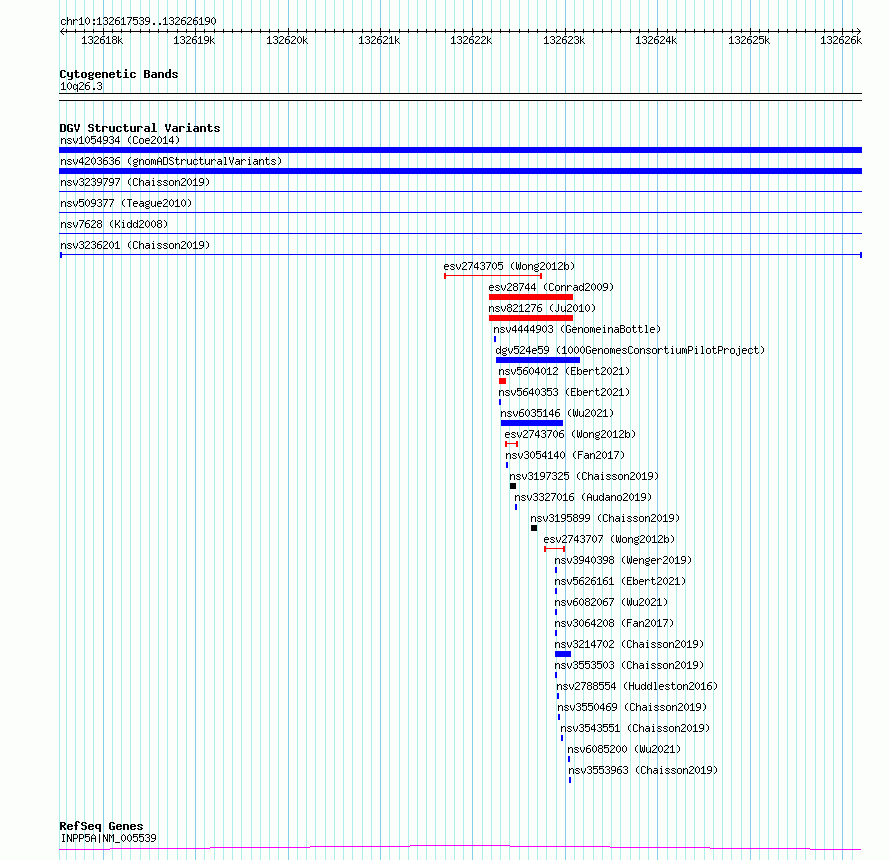Click nsv3550469 (Chaisson2019) label
Screen dimensions: 890x860
tap(632, 707)
